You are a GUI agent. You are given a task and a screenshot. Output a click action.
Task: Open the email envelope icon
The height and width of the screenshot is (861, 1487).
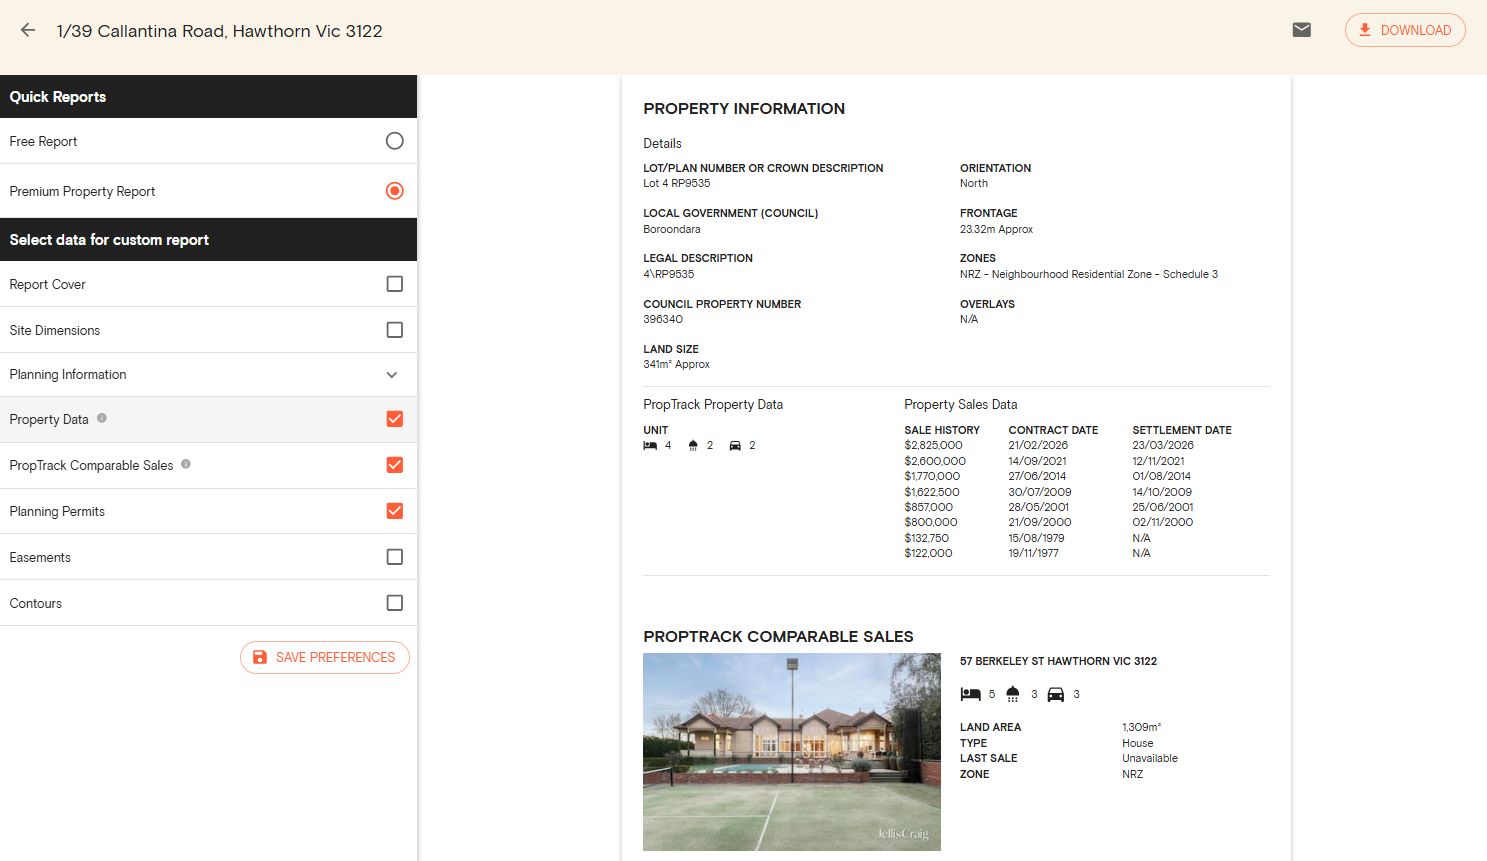click(x=1301, y=30)
